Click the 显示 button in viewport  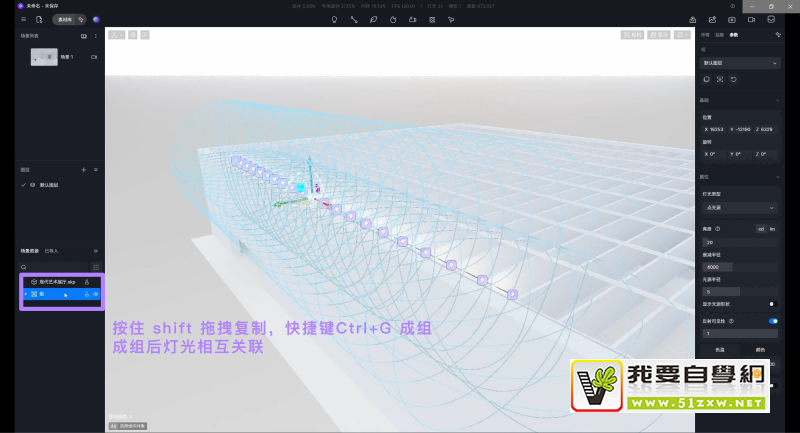click(658, 35)
